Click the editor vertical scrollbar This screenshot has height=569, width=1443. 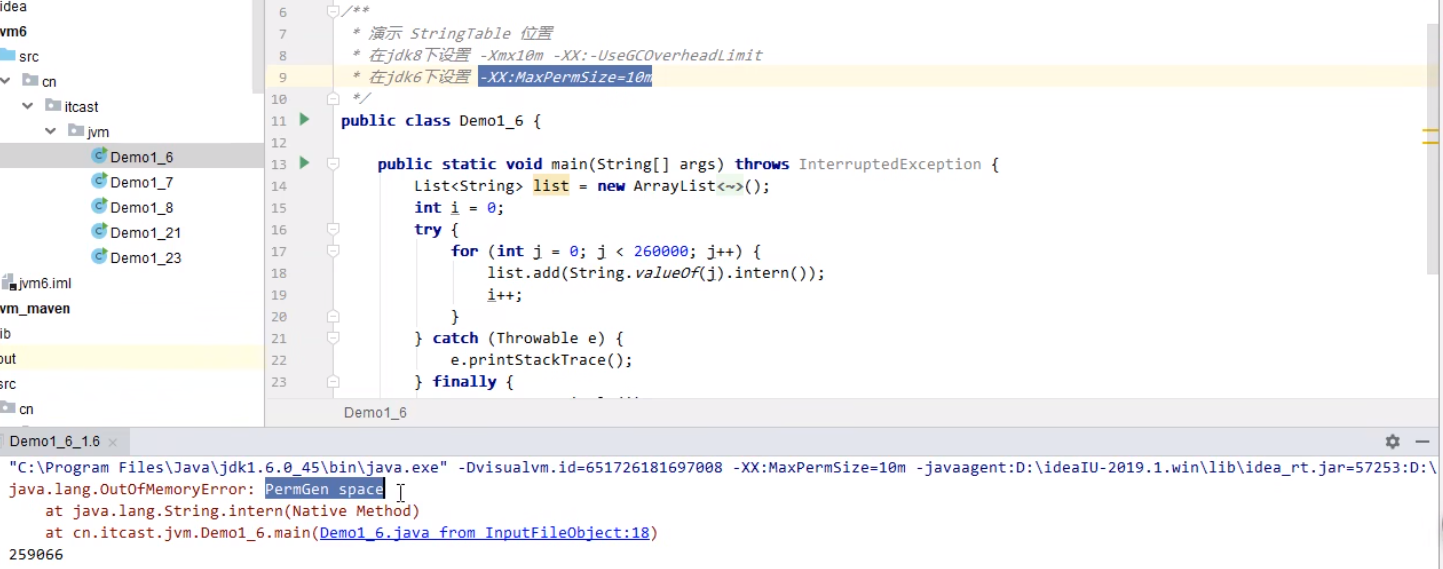tap(1432, 150)
